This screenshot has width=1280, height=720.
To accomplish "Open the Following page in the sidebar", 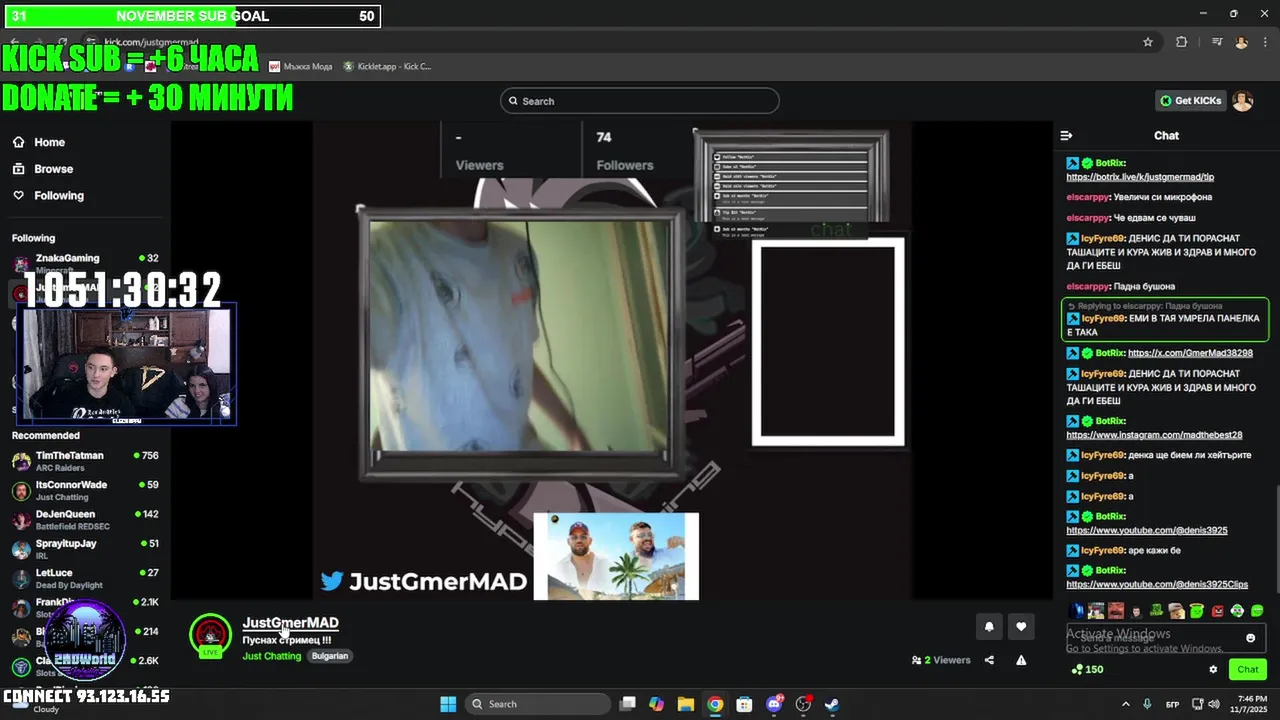I will [x=48, y=196].
